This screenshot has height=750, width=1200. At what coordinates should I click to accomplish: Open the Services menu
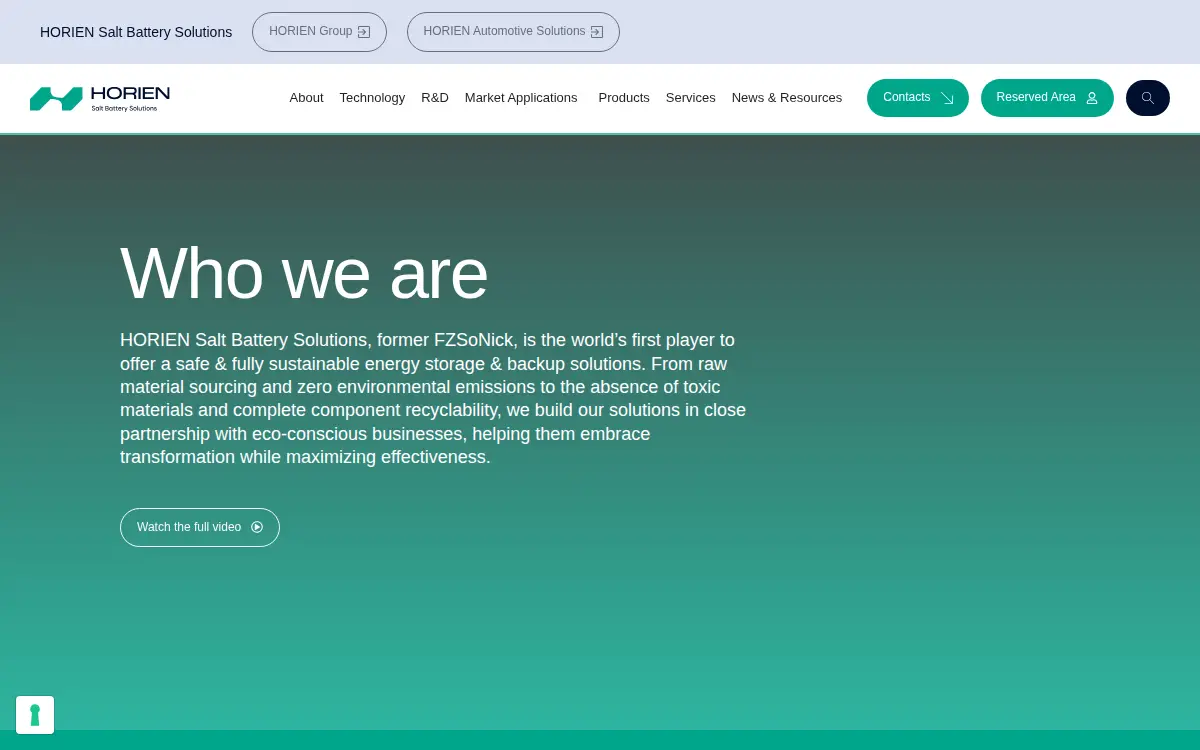(x=691, y=98)
